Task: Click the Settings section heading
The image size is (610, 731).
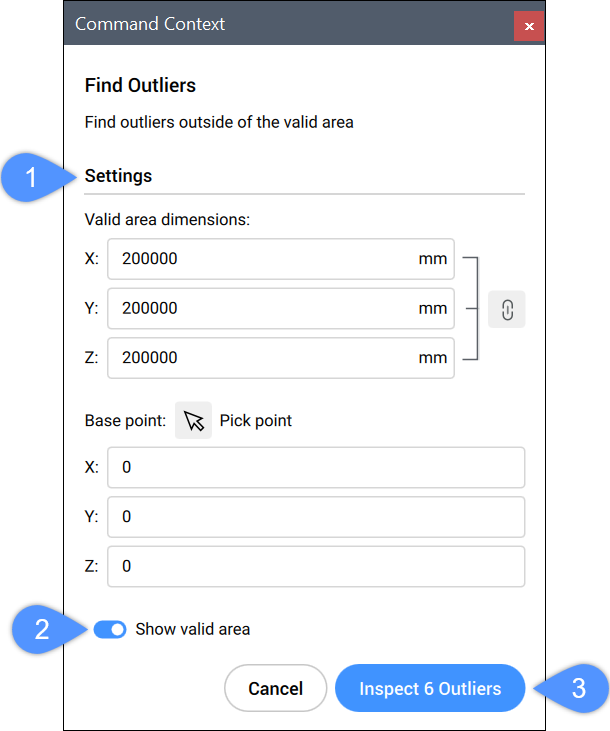Action: click(118, 176)
